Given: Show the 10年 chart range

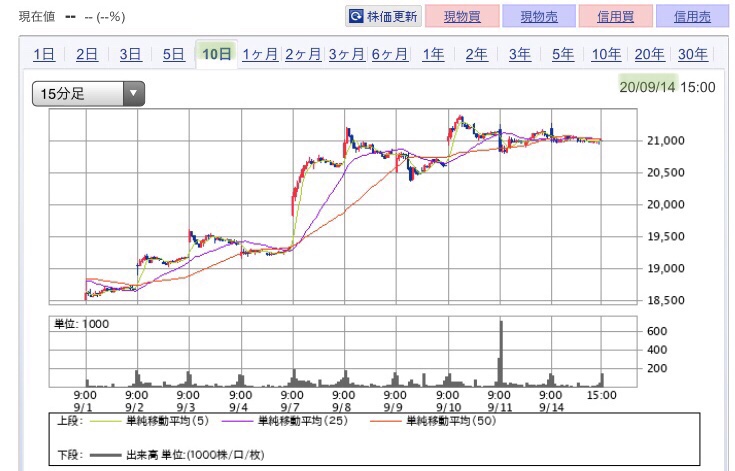Looking at the screenshot, I should [x=606, y=54].
